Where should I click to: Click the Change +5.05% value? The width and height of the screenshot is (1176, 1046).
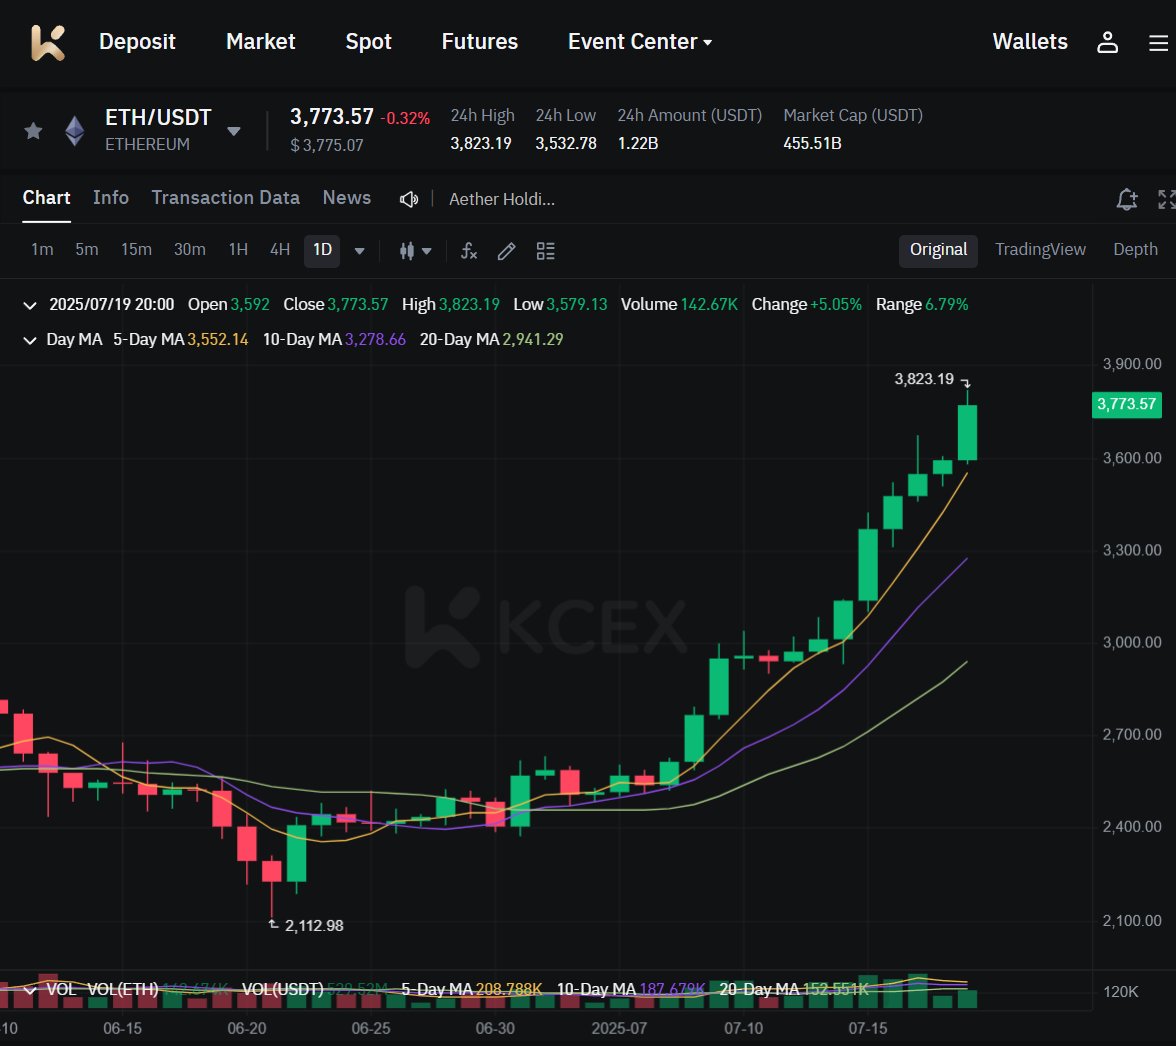pyautogui.click(x=836, y=304)
